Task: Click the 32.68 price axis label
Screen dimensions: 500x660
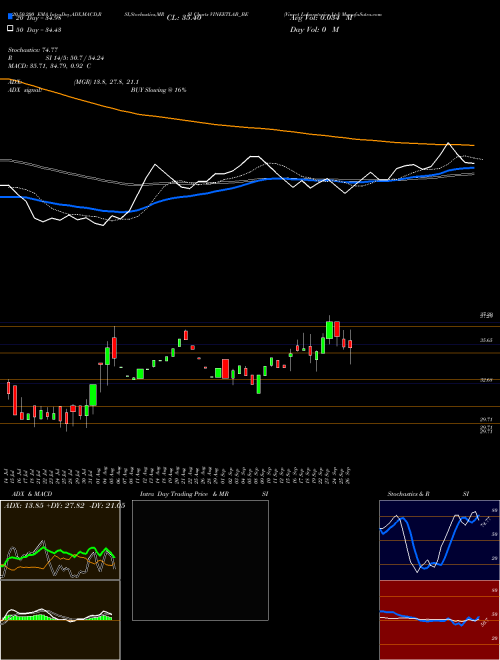Action: [x=487, y=380]
